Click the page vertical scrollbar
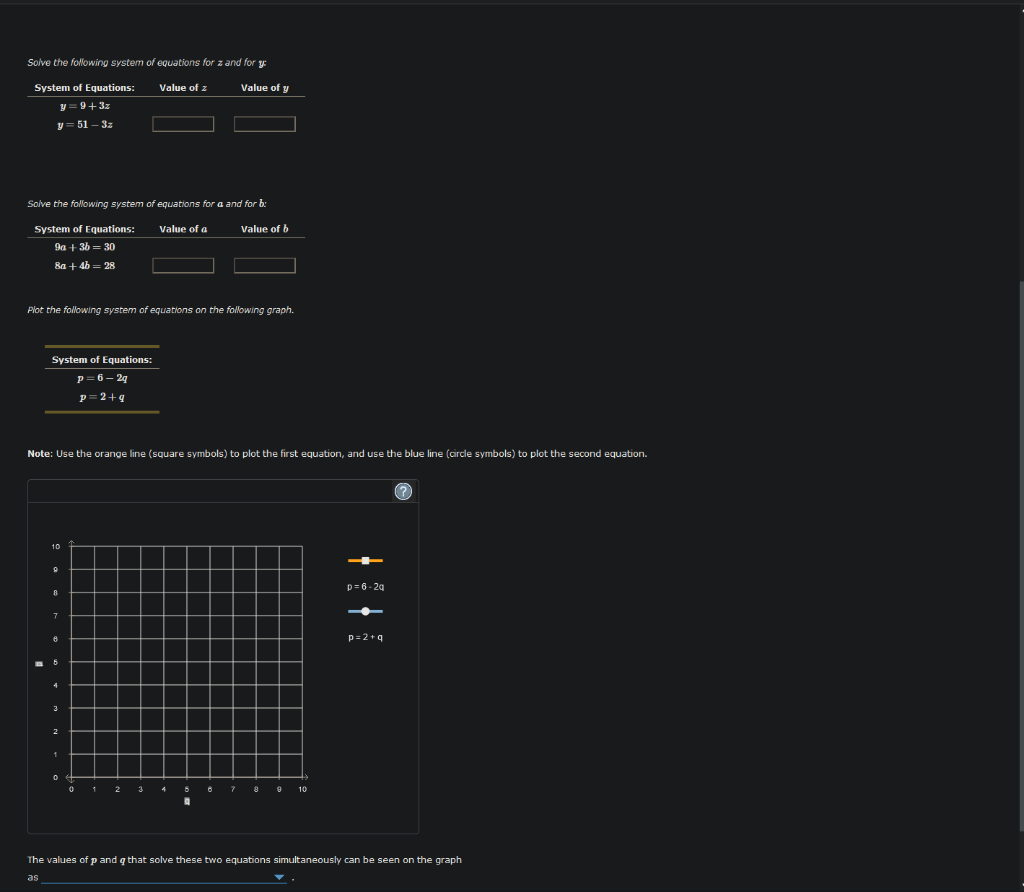This screenshot has height=892, width=1024. 1021,555
